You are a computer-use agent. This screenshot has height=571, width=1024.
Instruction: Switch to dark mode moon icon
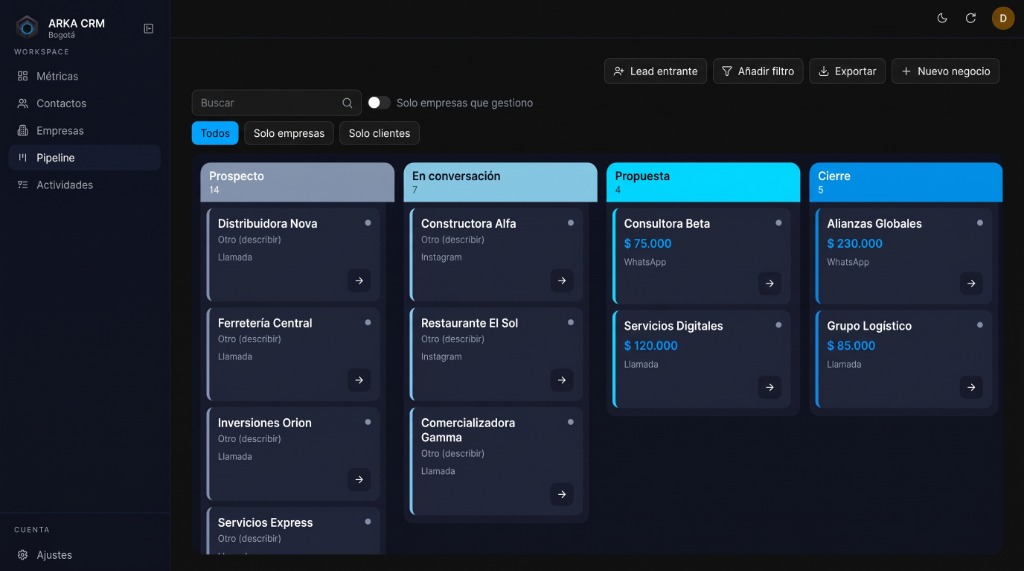(942, 18)
